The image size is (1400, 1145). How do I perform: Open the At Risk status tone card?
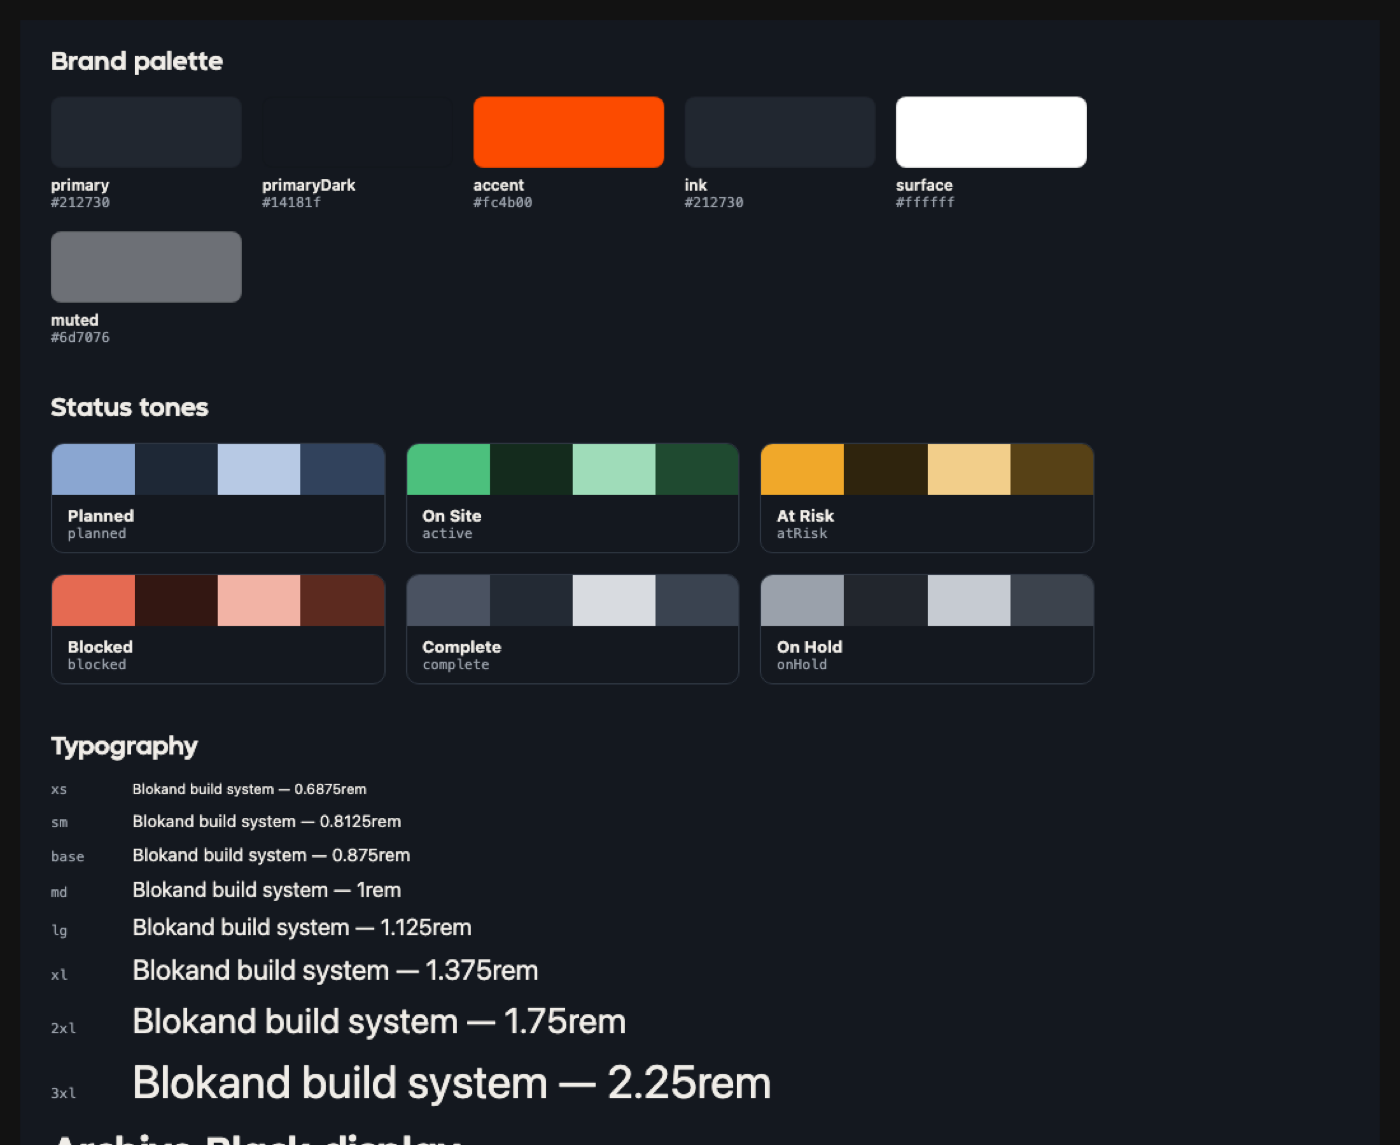tap(927, 498)
